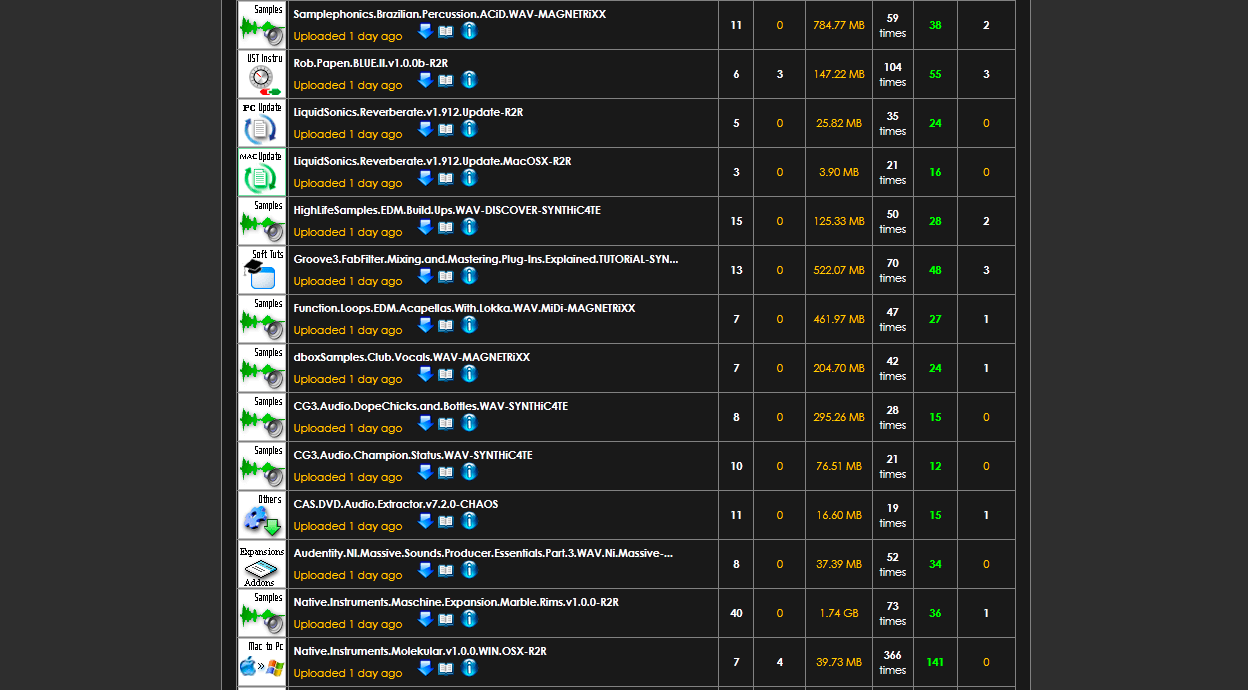Screen dimensions: 1248x690
Task: Click the download arrow for HighLifeSamples EDM Build Ups
Action: coord(425,227)
